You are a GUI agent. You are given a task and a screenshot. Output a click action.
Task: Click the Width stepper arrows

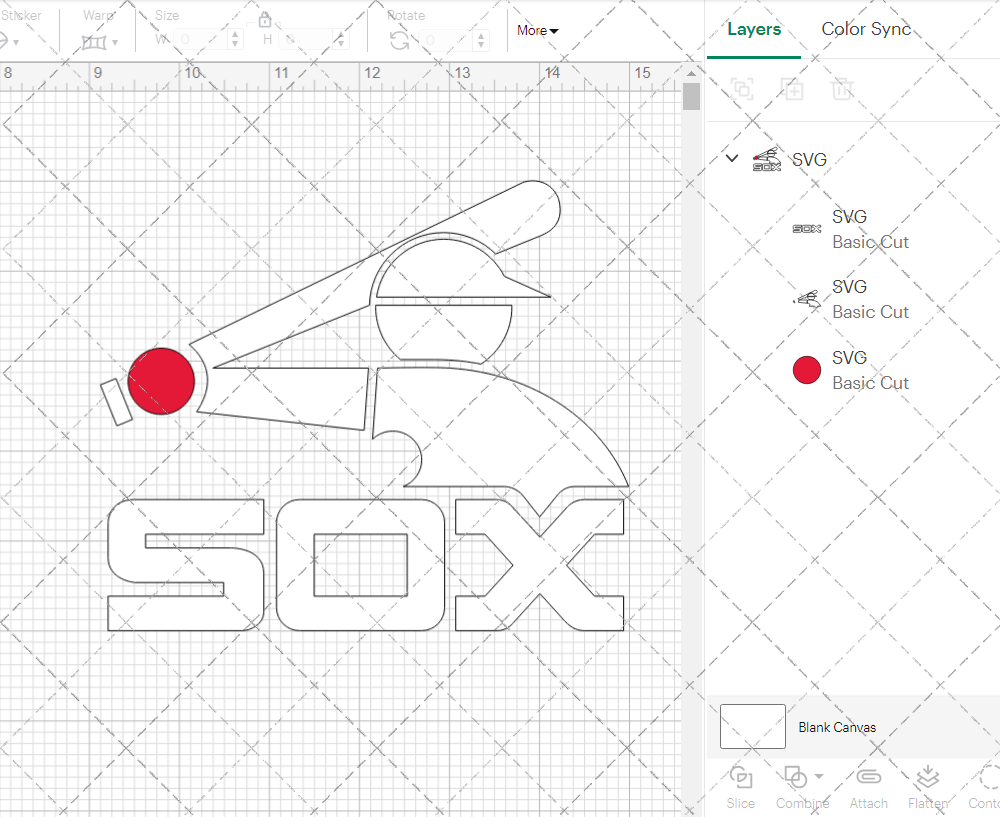[x=235, y=40]
